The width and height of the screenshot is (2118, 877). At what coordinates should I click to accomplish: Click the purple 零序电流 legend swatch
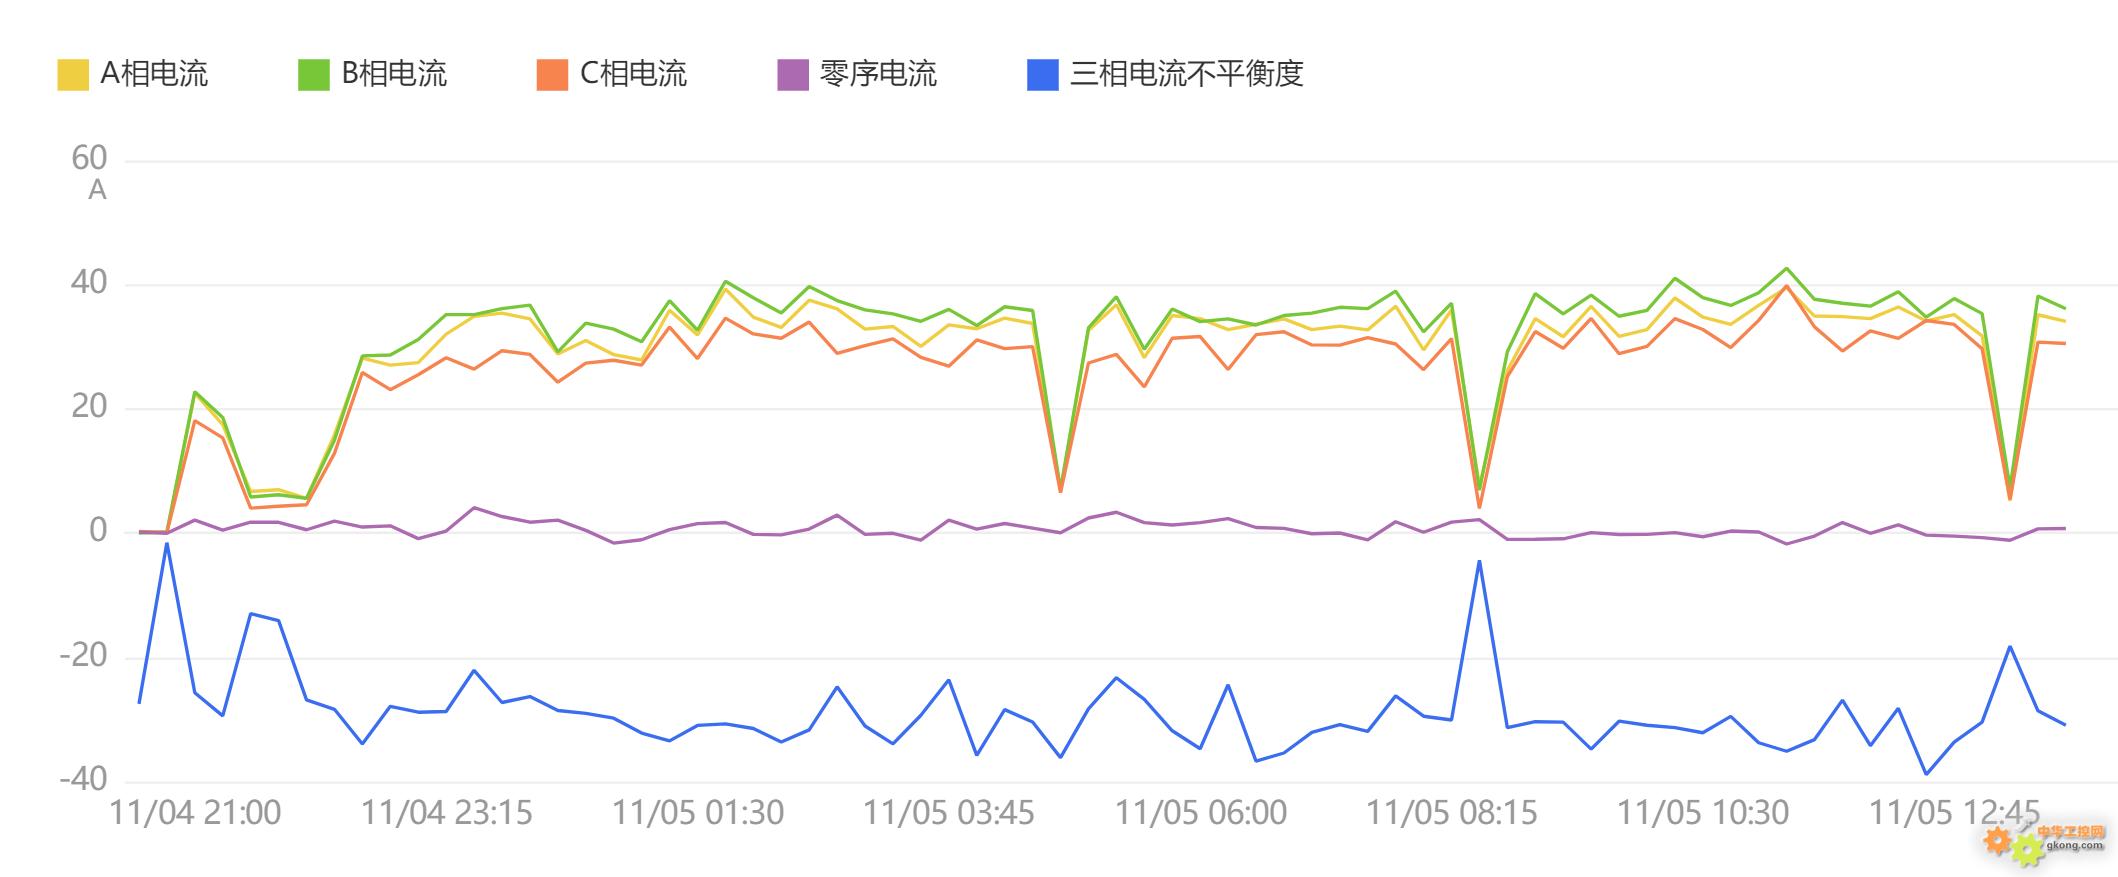[x=793, y=75]
